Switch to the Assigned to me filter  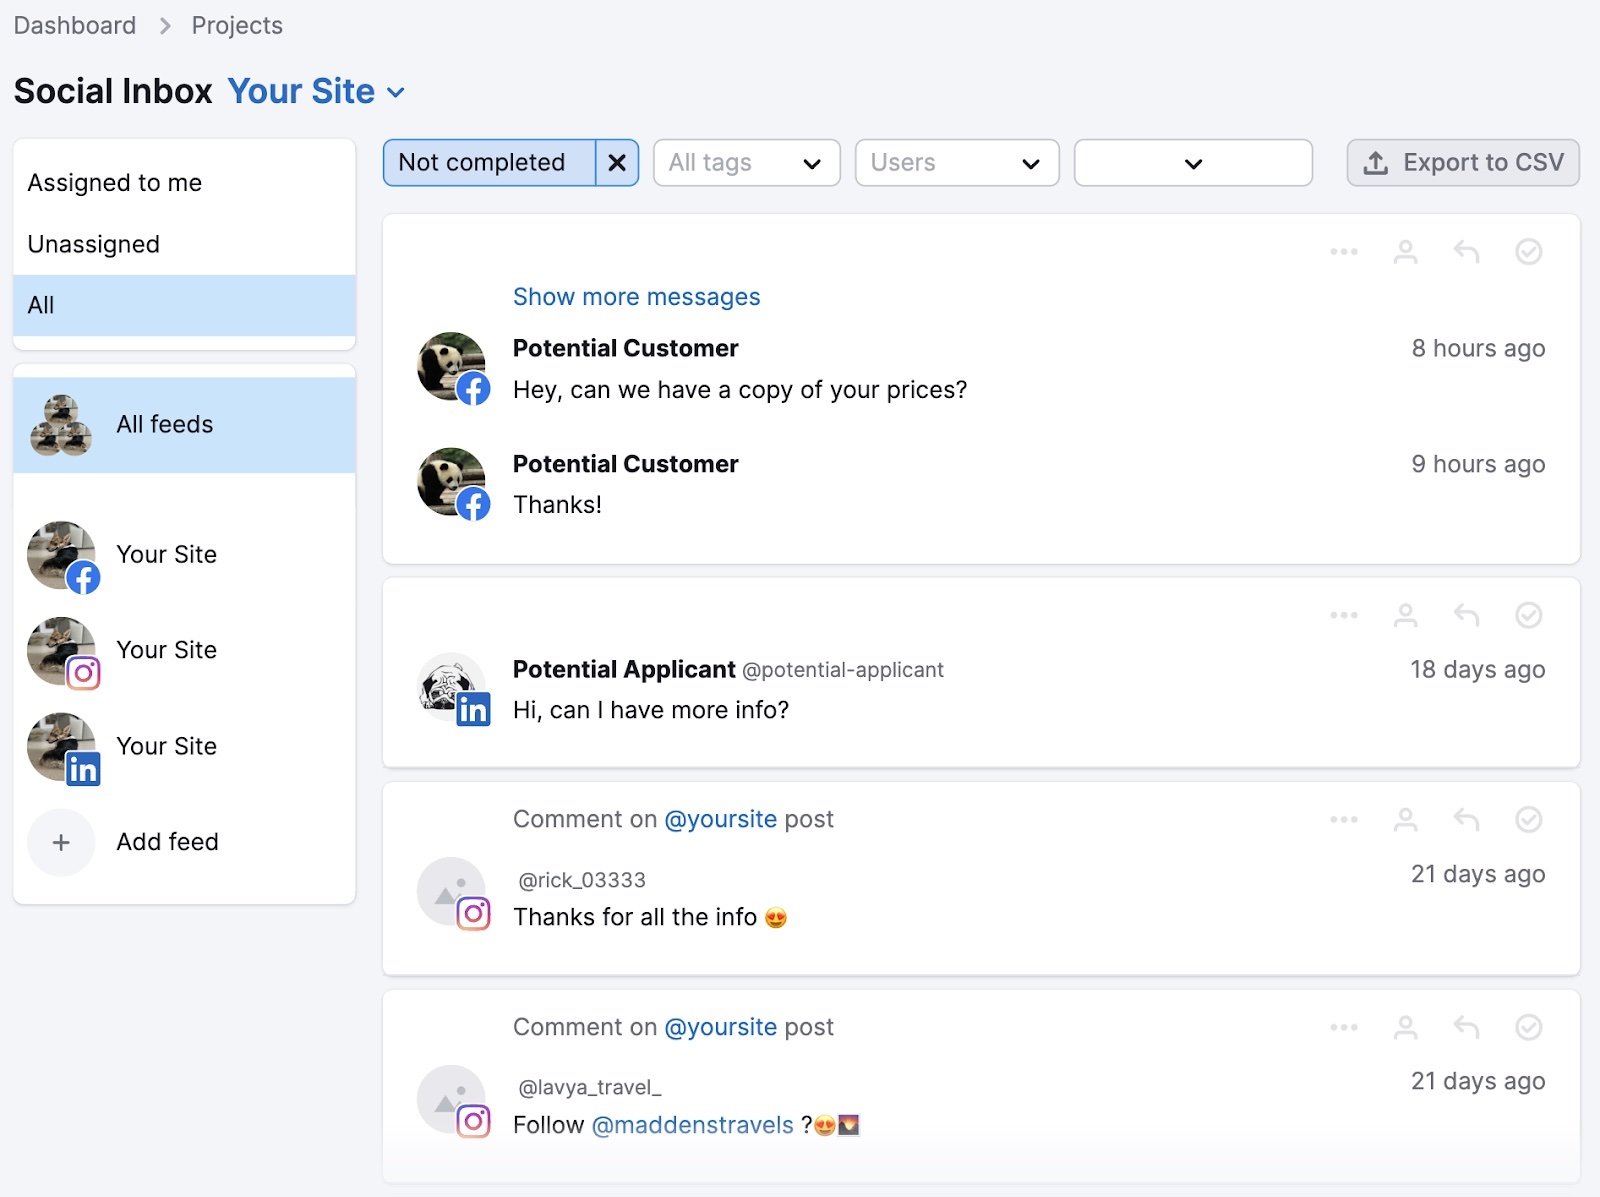click(115, 182)
